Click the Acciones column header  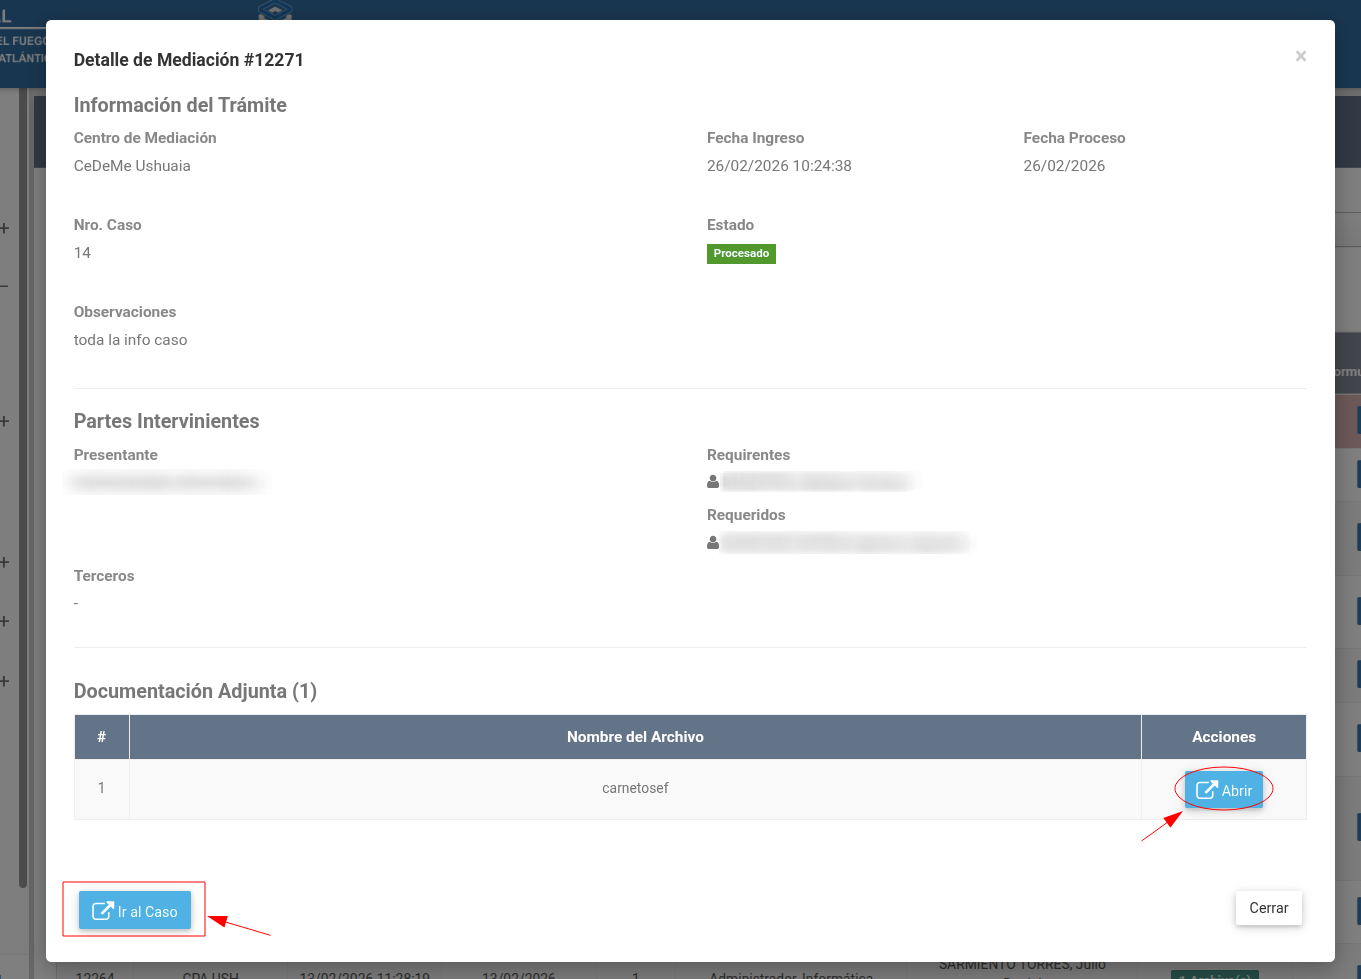pyautogui.click(x=1223, y=737)
